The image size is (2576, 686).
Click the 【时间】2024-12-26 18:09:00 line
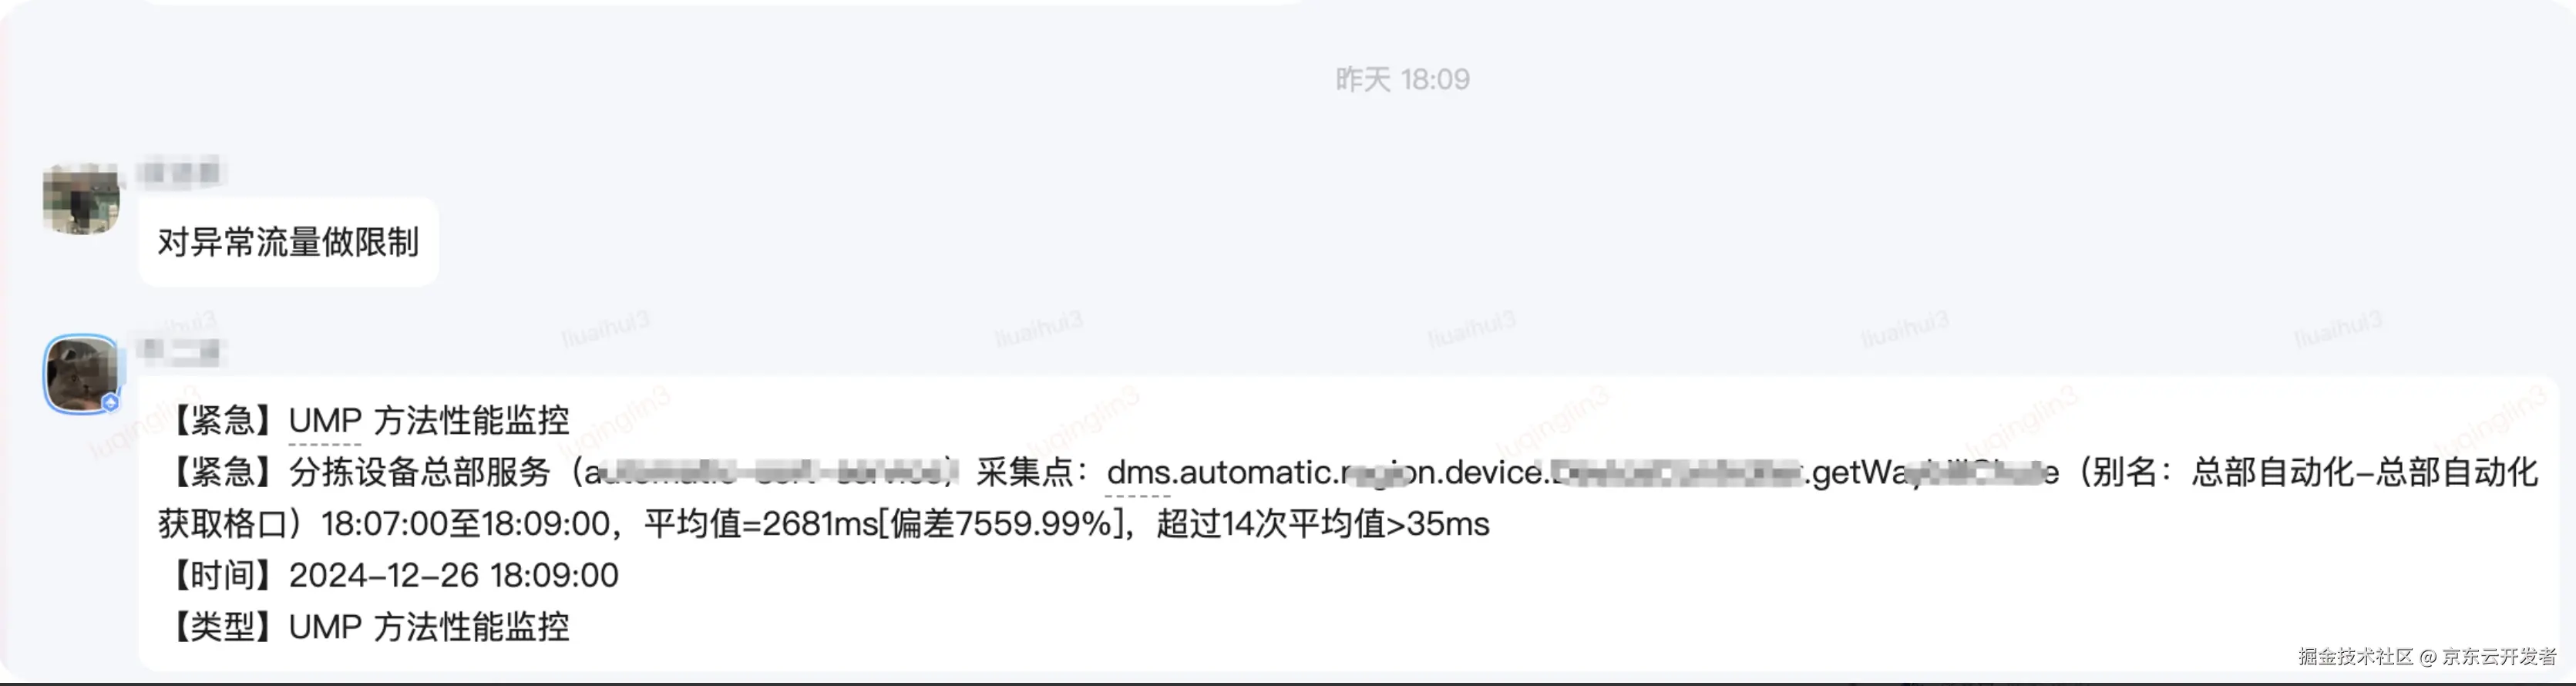(x=390, y=575)
